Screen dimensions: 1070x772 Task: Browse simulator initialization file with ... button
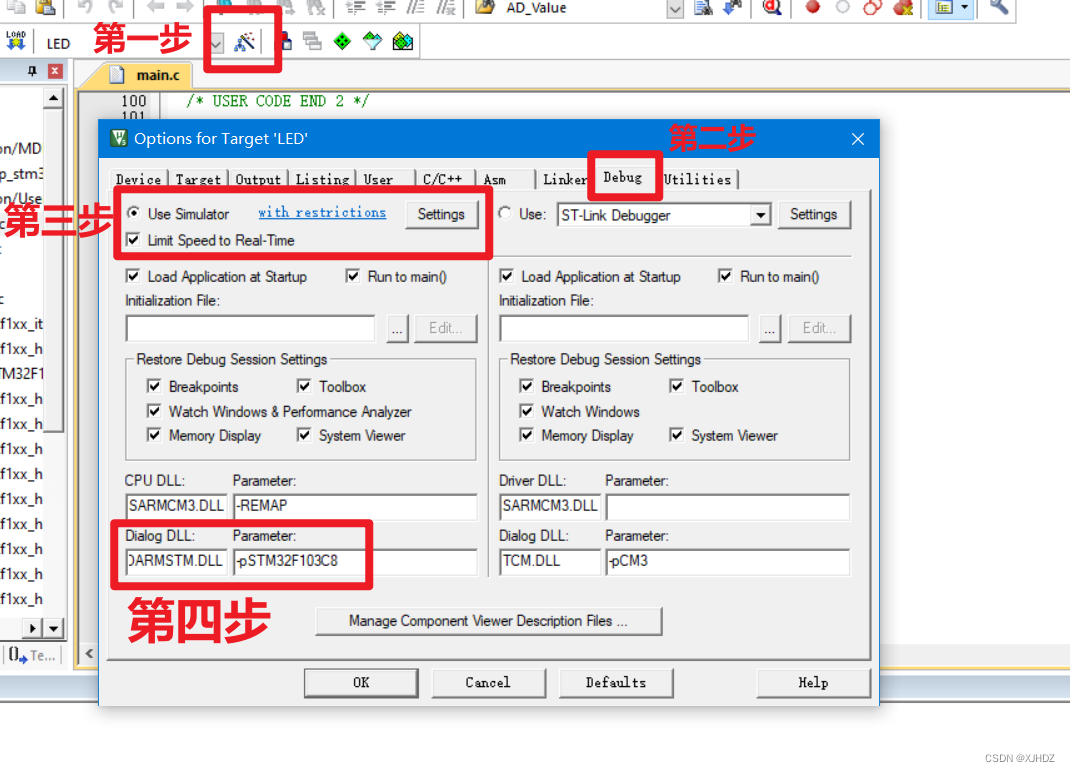pyautogui.click(x=397, y=328)
